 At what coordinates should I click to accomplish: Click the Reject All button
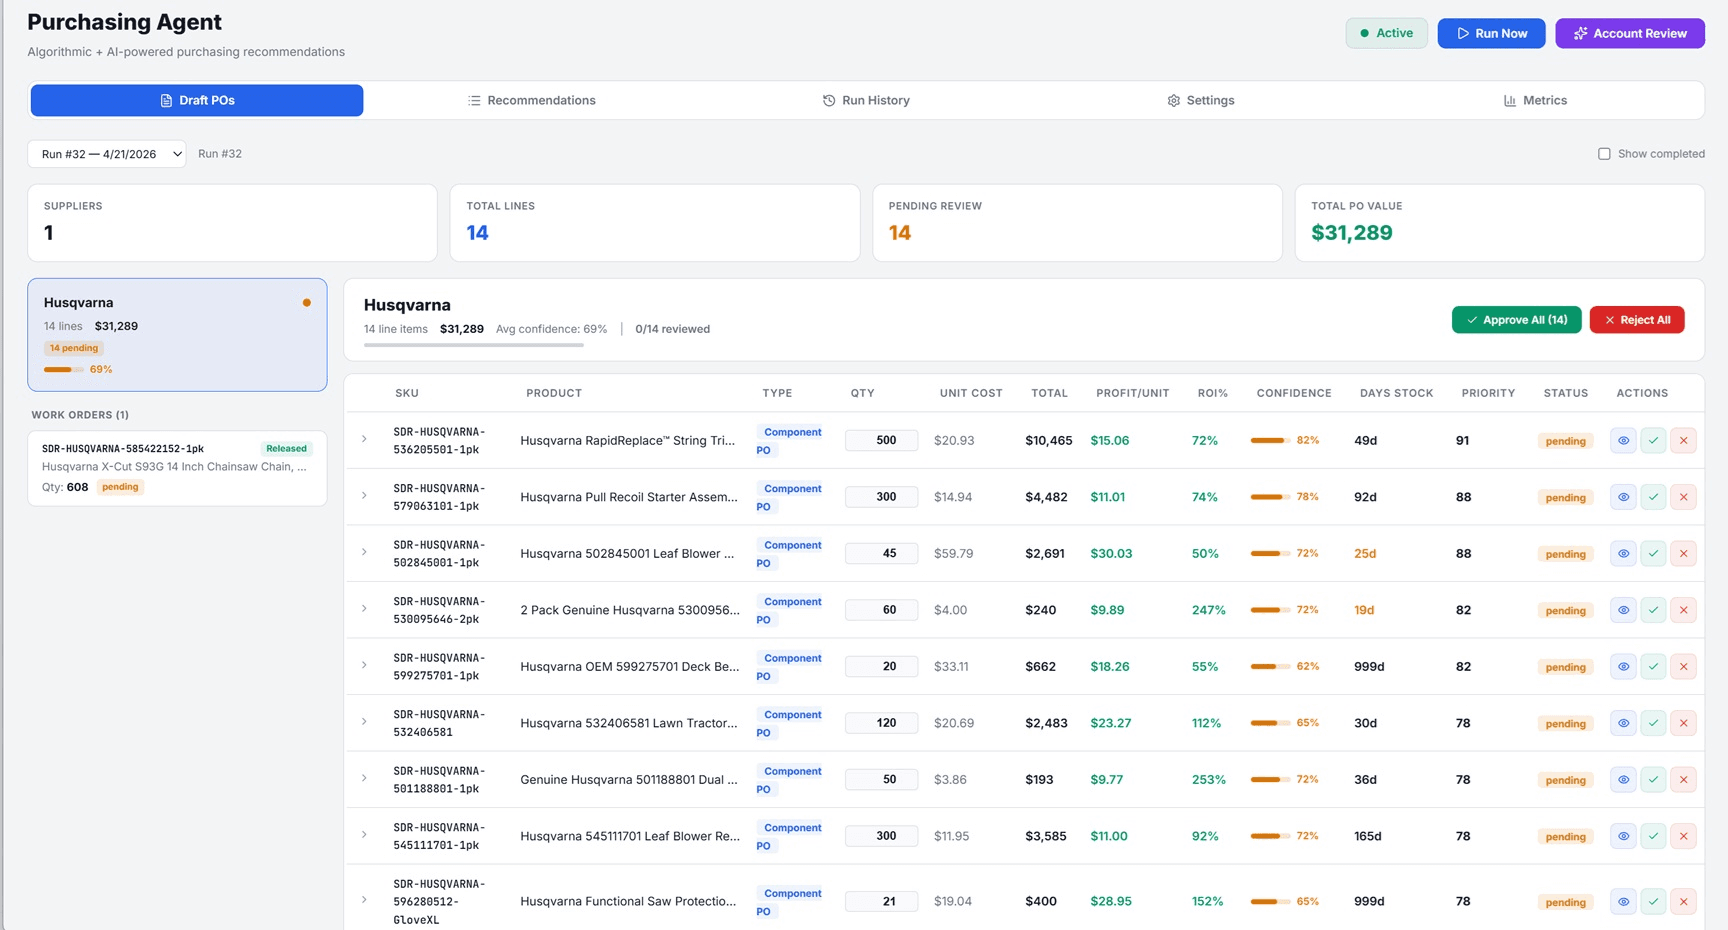[x=1637, y=320]
